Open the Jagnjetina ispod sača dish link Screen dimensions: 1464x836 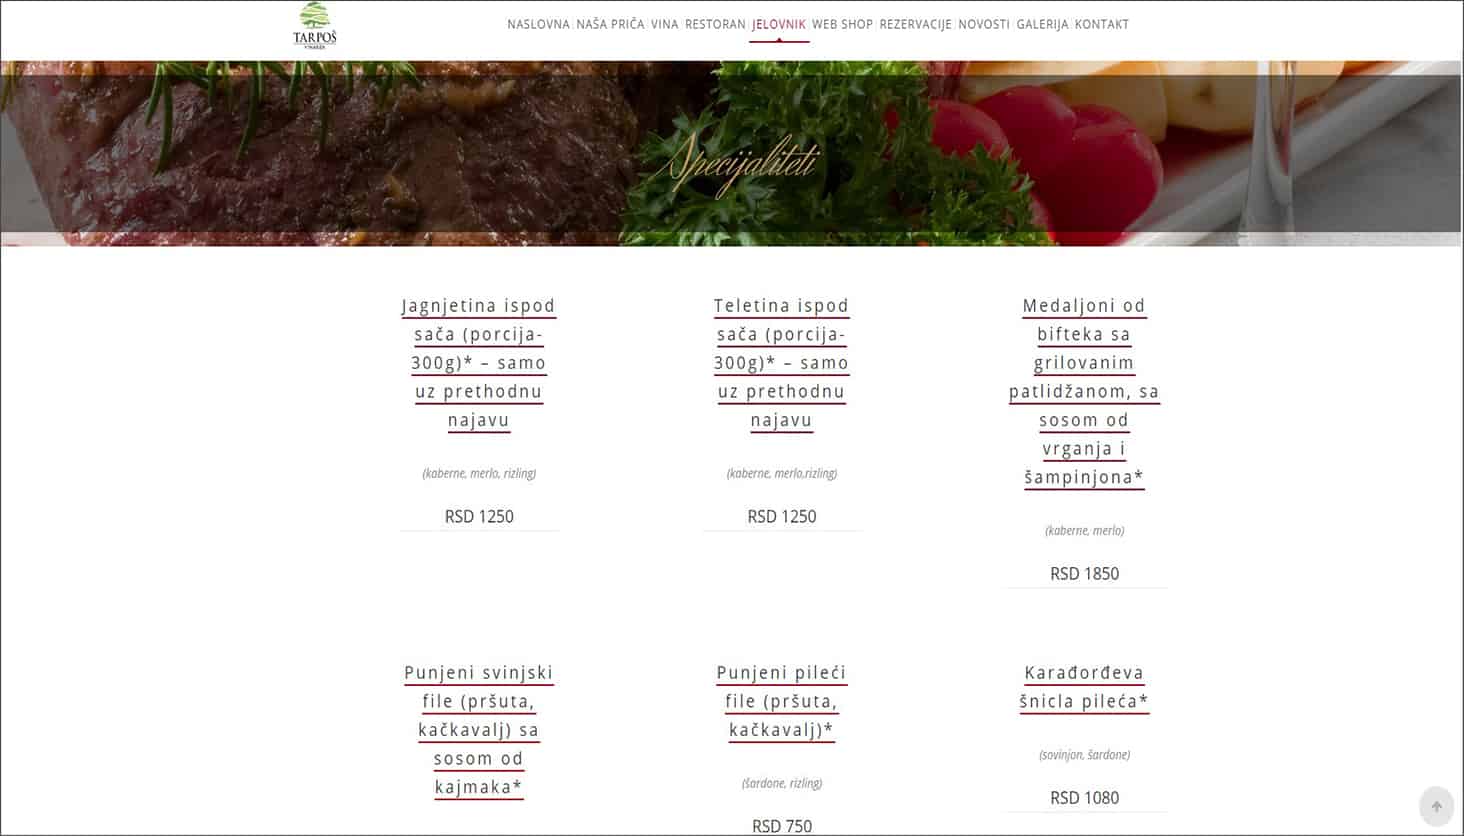[x=479, y=363]
